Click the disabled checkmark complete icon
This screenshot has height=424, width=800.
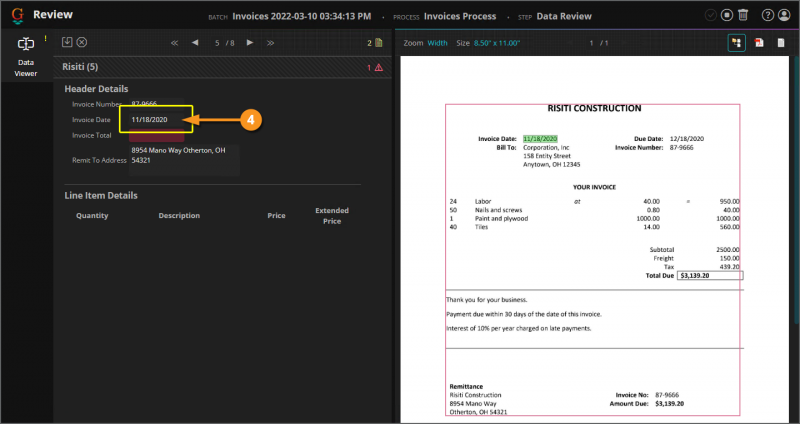710,16
